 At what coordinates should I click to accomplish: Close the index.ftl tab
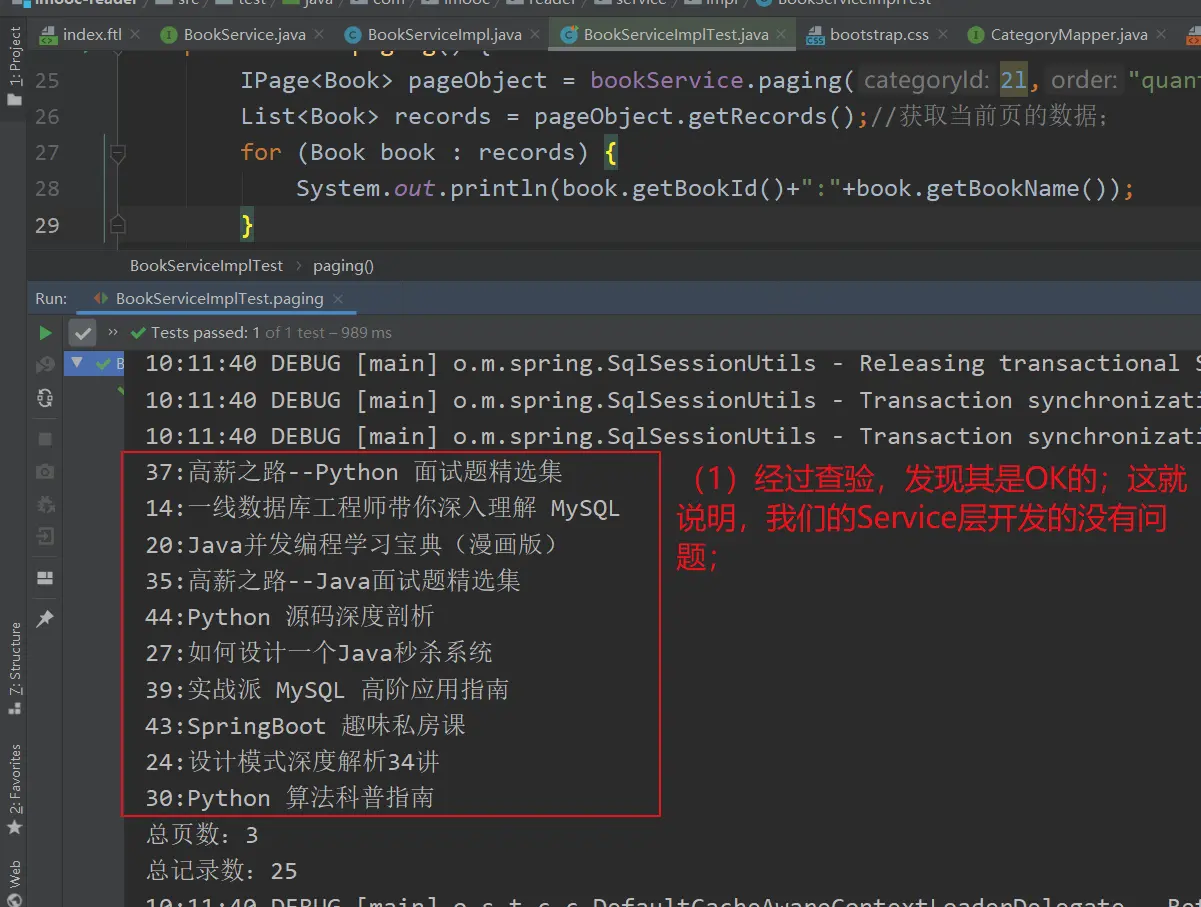click(136, 35)
